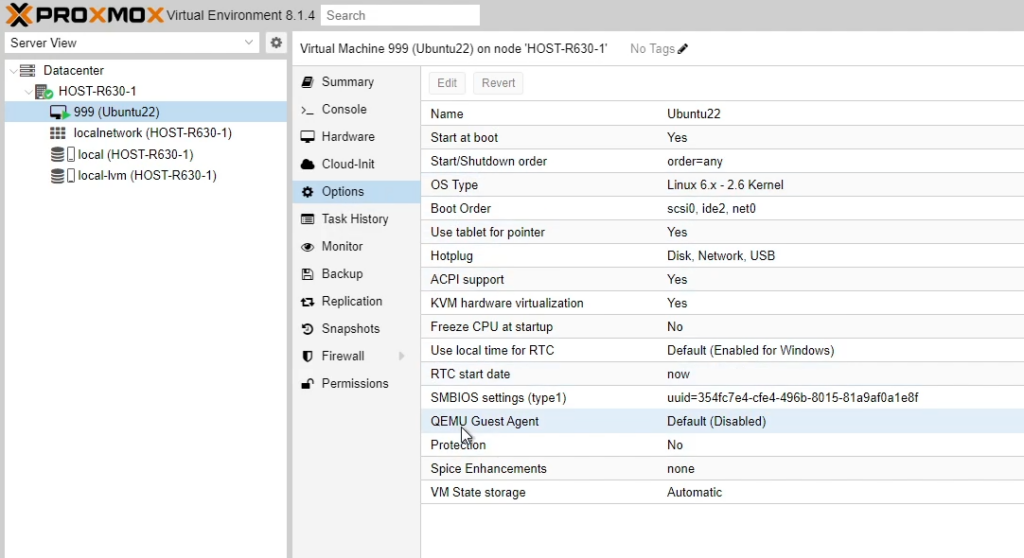Select localnetwork (HOST-R630-1) tree item
Screen dimensions: 1024x558
point(146,133)
